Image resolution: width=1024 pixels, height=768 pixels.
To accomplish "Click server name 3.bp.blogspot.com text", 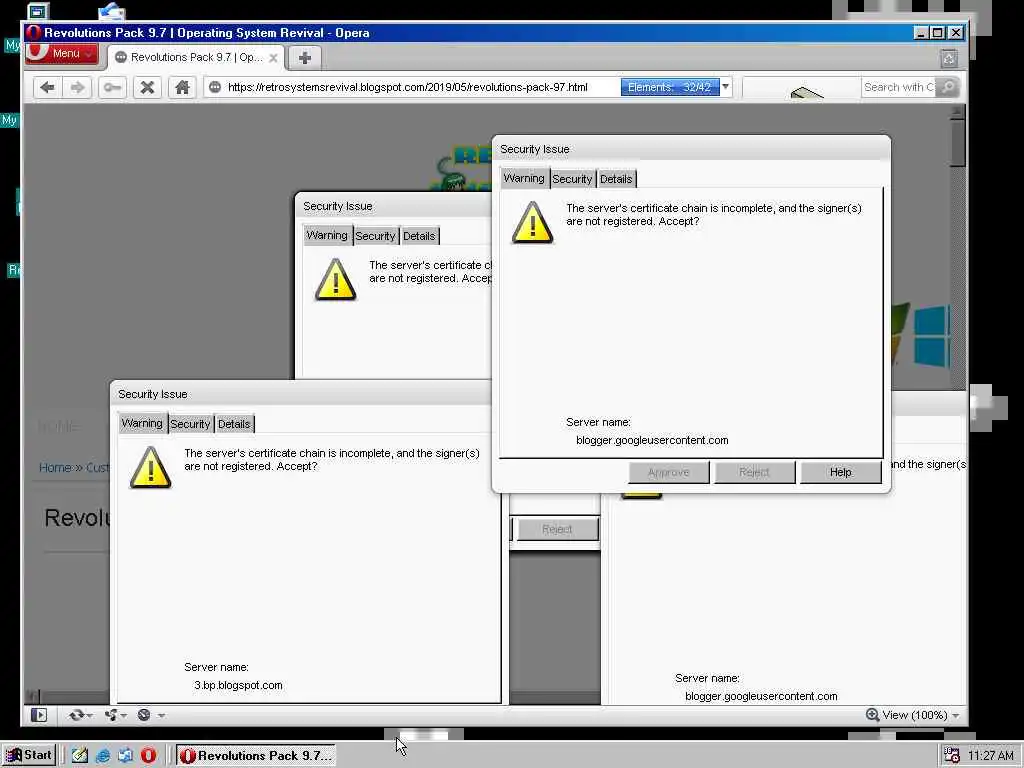I will pyautogui.click(x=238, y=685).
